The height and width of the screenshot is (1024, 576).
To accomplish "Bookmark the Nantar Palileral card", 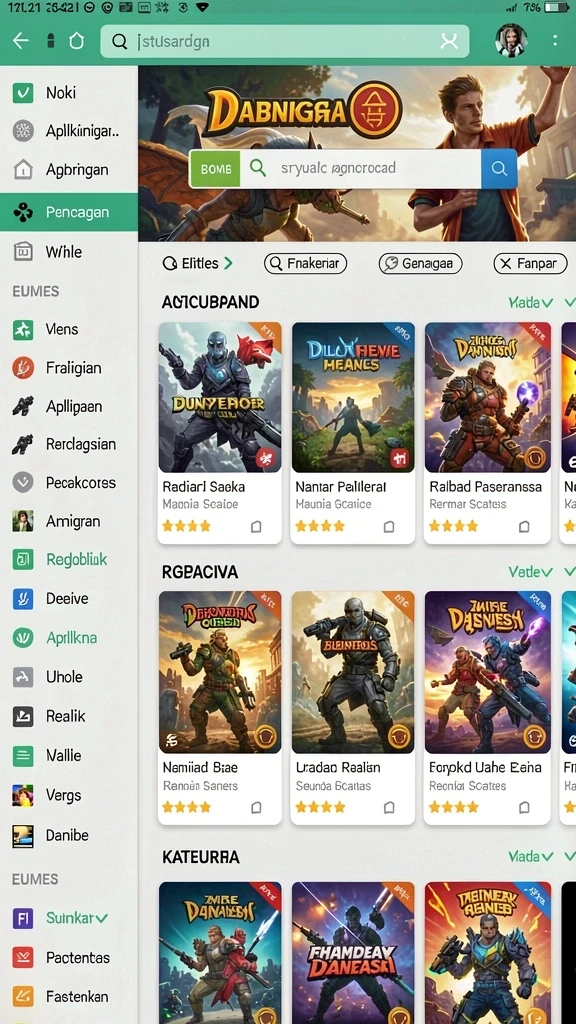I will pyautogui.click(x=389, y=526).
